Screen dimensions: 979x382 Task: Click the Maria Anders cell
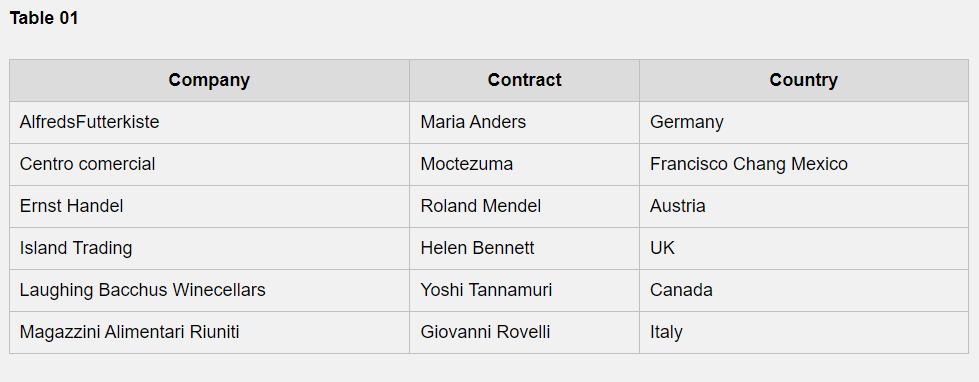[x=524, y=122]
